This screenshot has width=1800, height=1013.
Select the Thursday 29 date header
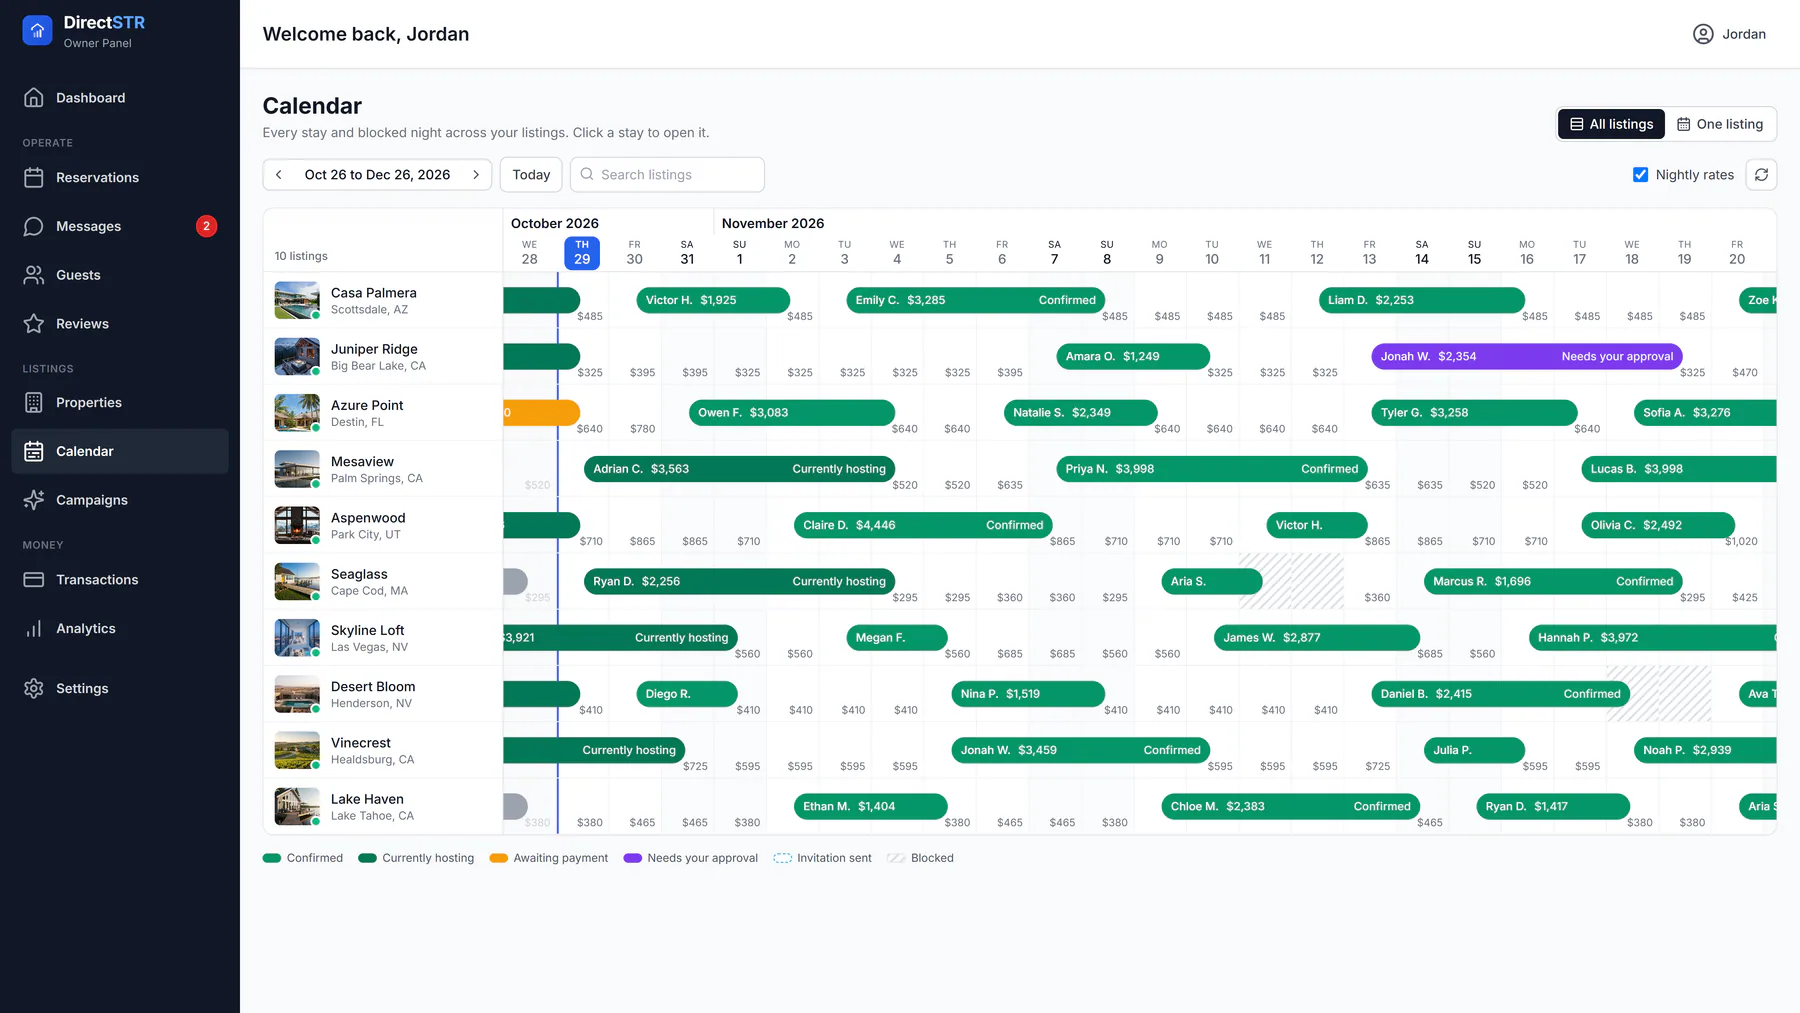pos(582,253)
